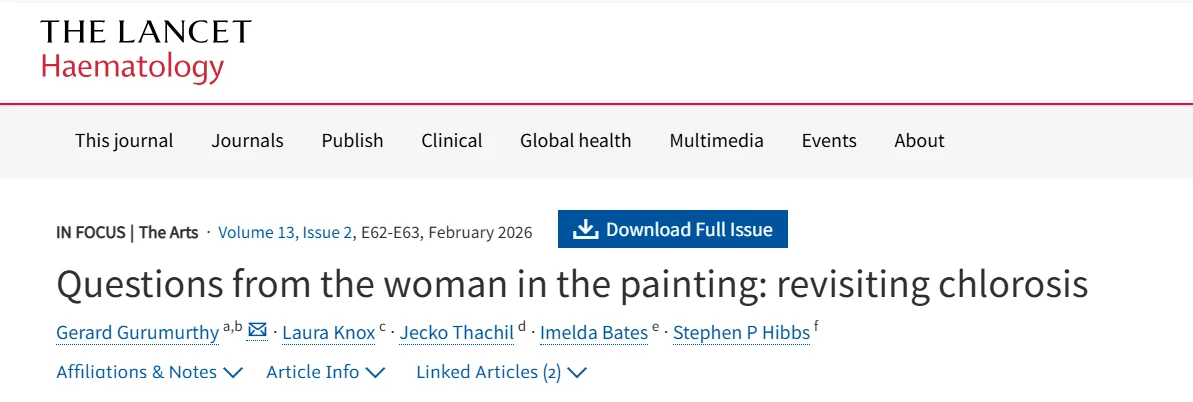This screenshot has width=1193, height=402.
Task: Expand Linked Articles (2) dropdown
Action: click(501, 372)
